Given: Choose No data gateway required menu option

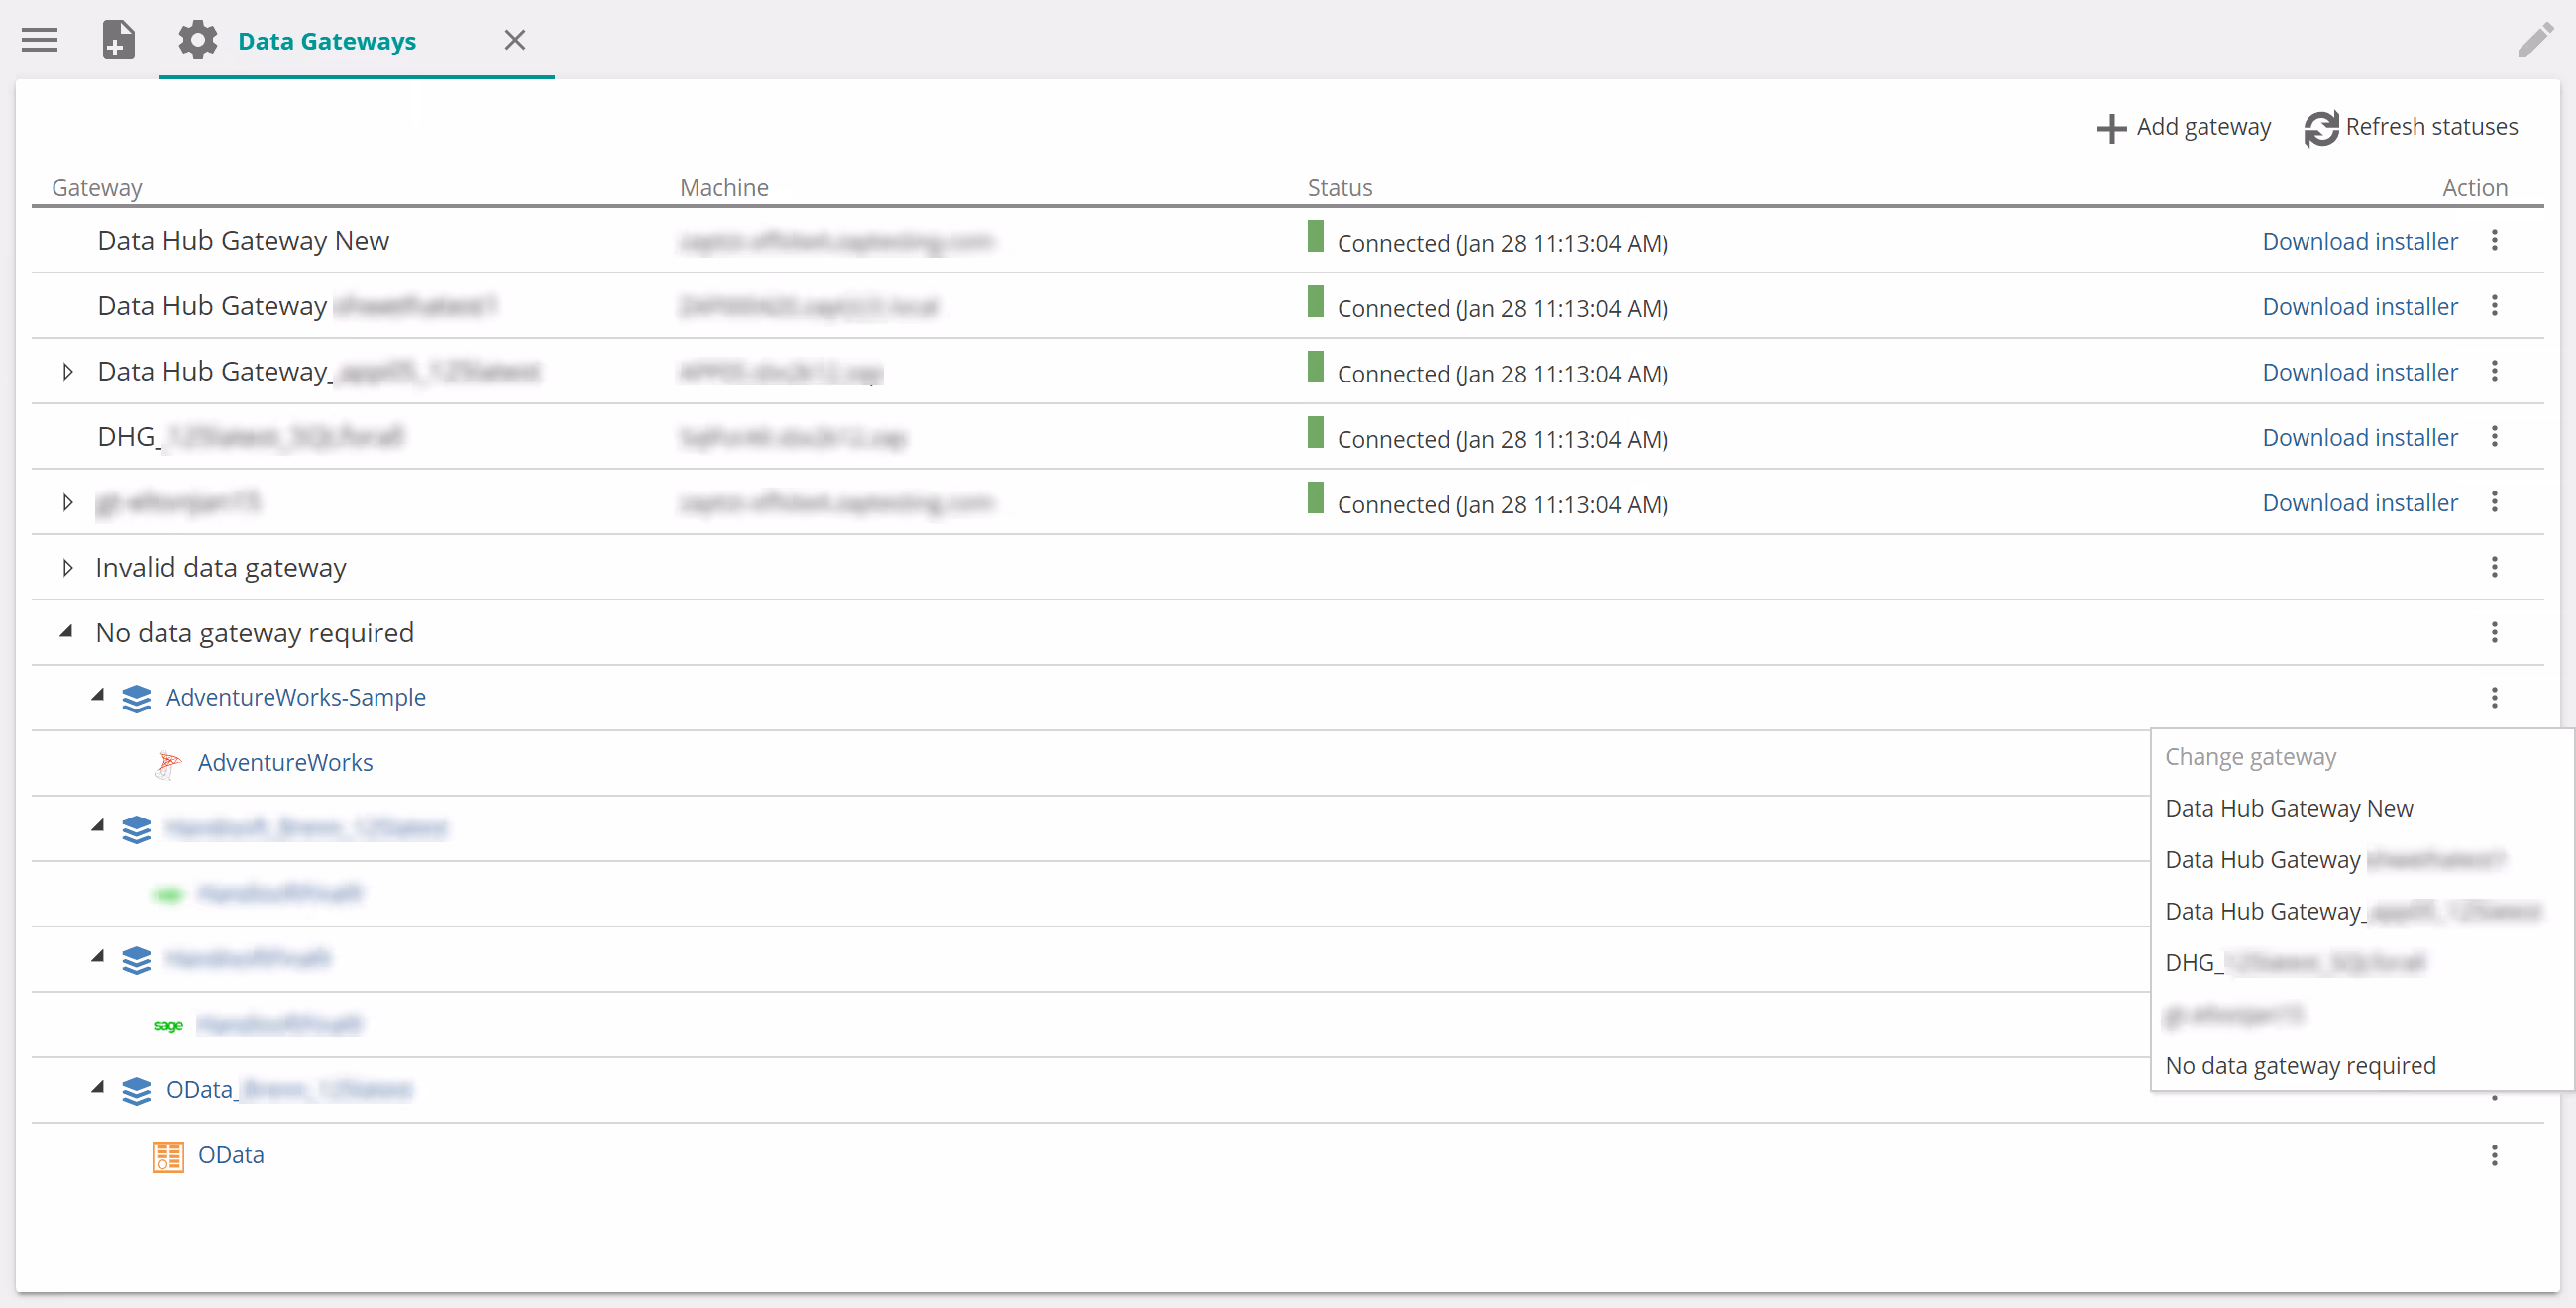Looking at the screenshot, I should pos(2299,1066).
